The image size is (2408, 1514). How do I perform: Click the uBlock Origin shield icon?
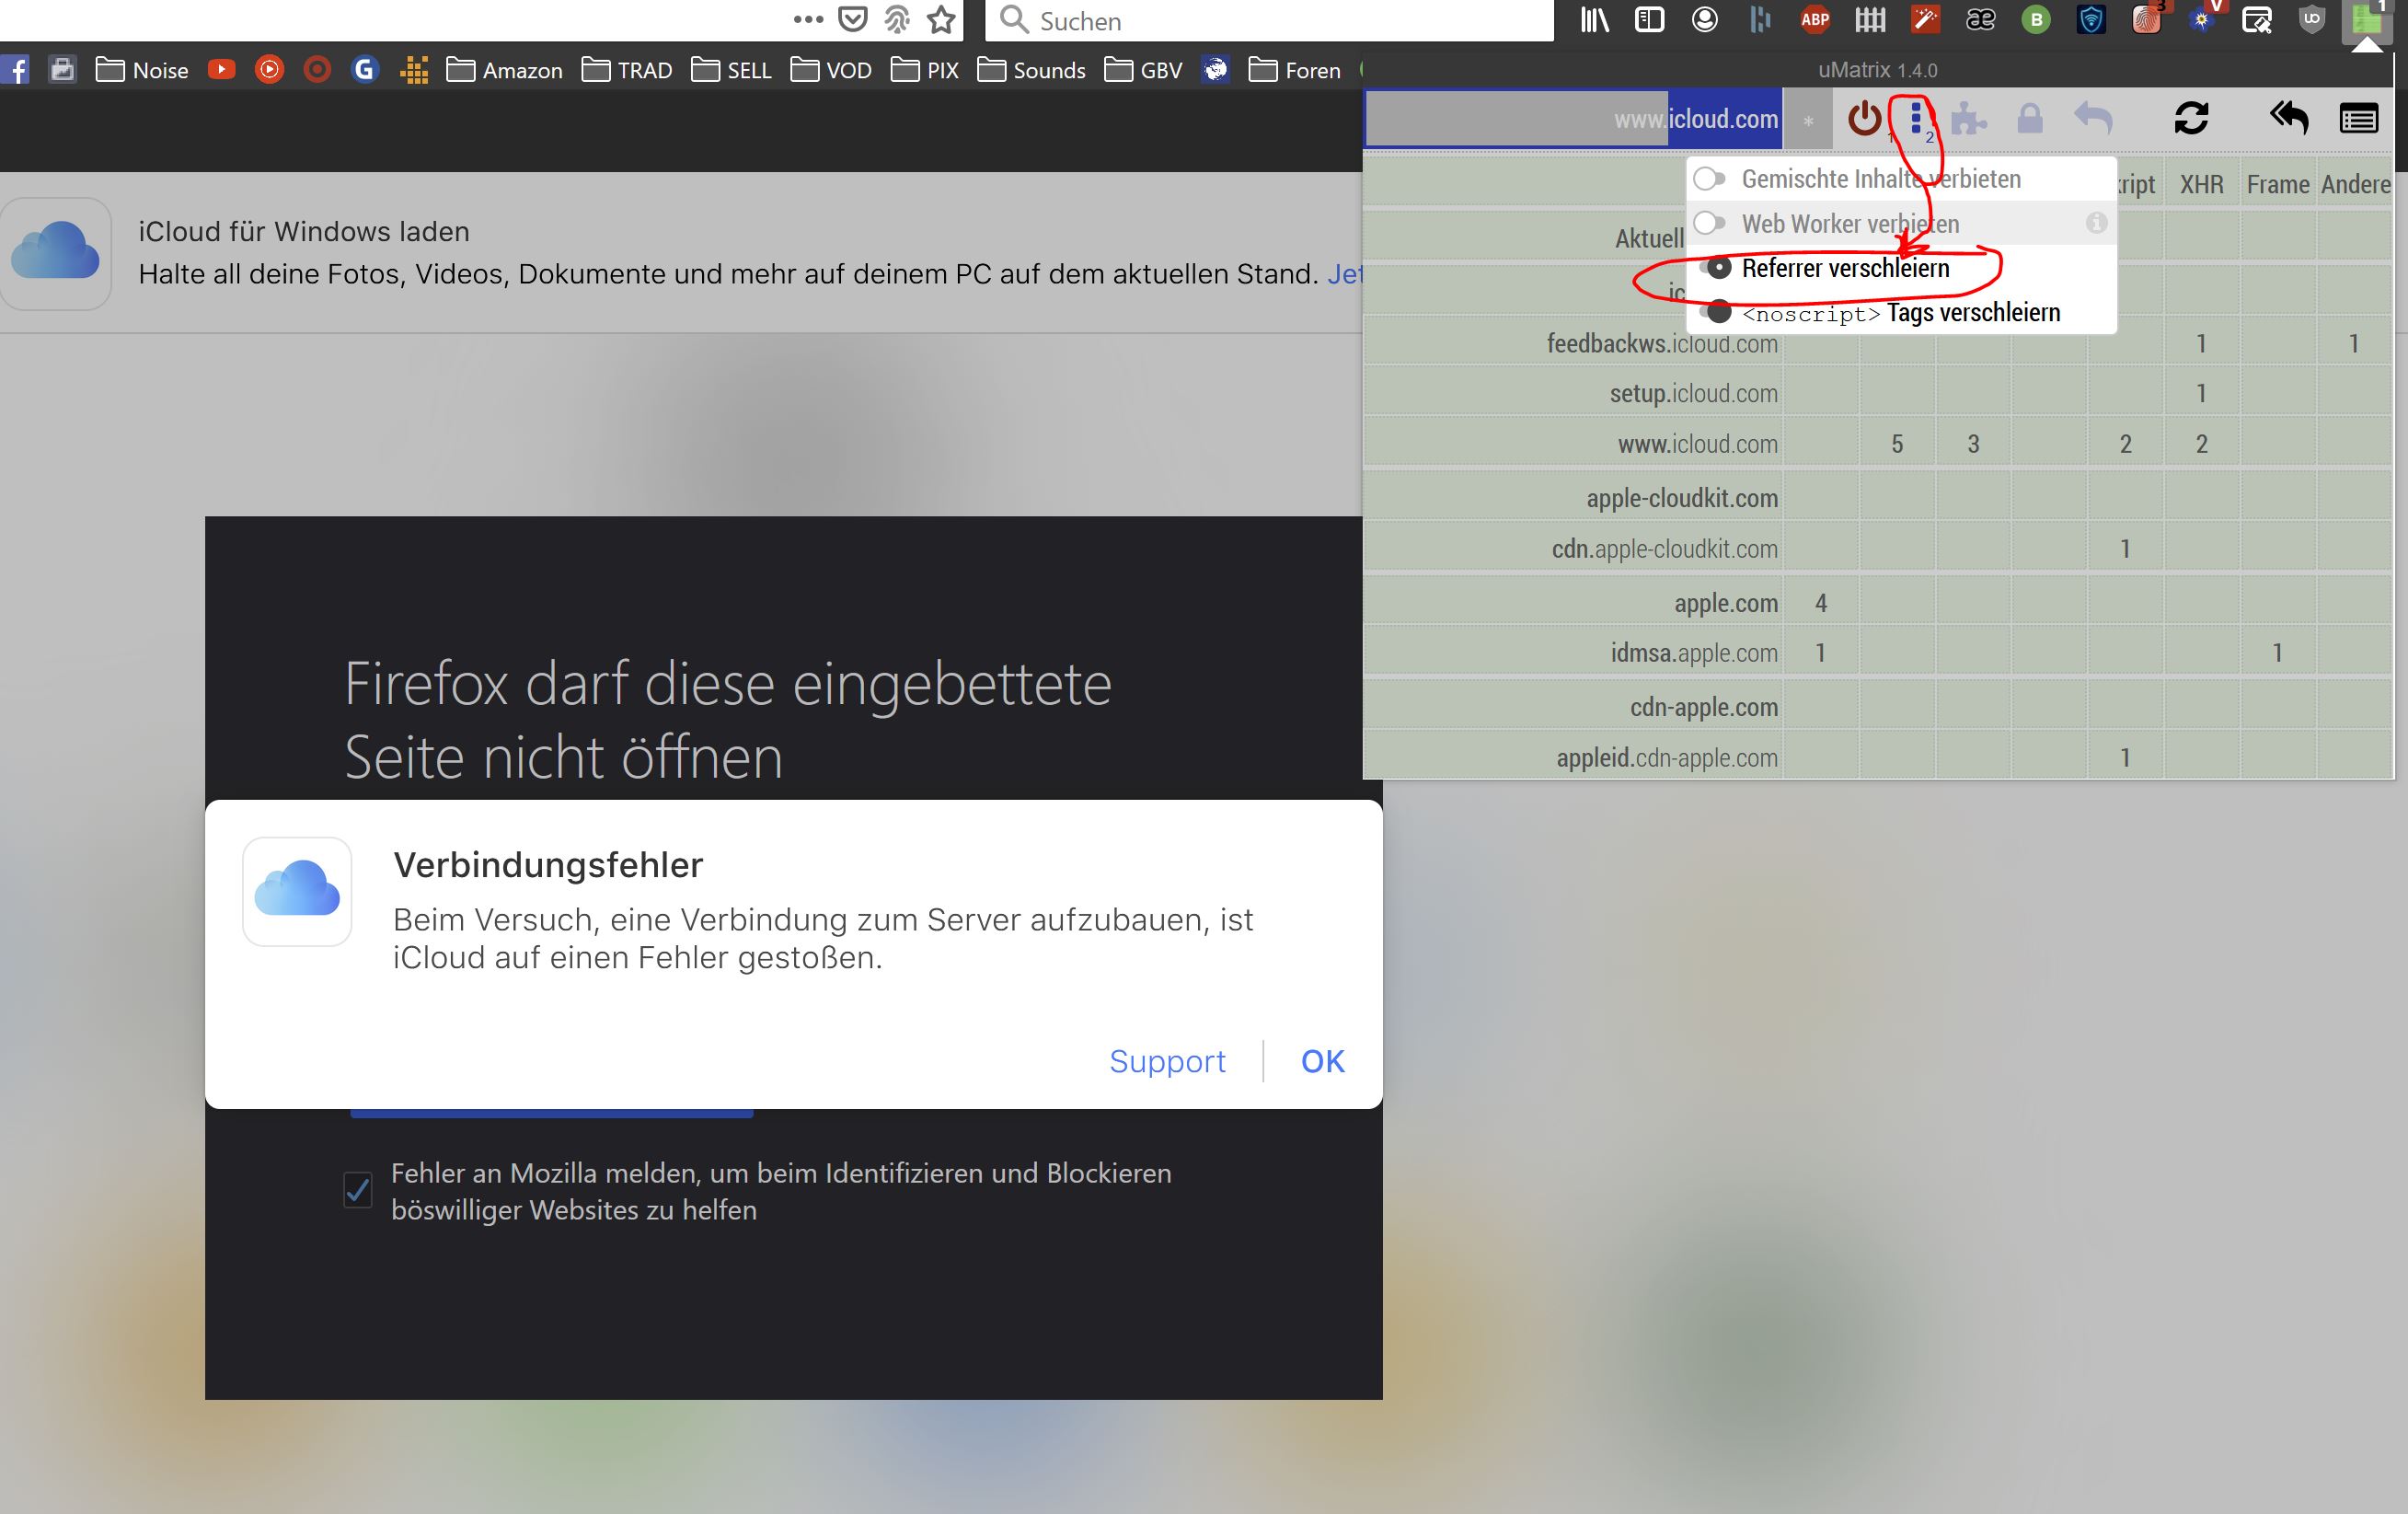point(2311,20)
